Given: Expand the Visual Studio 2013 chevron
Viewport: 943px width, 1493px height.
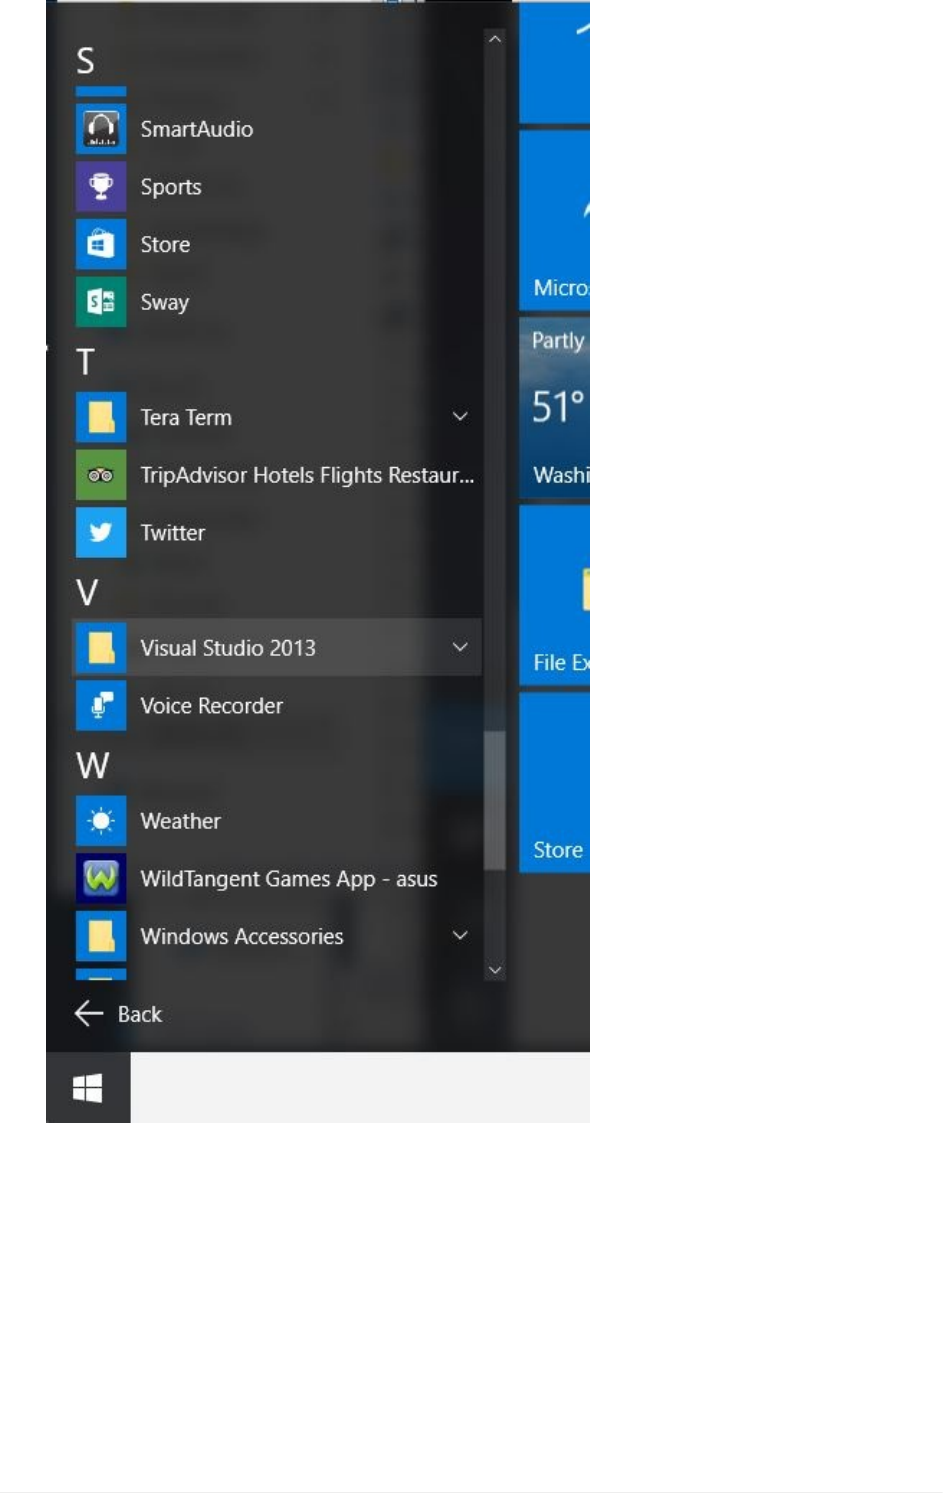Looking at the screenshot, I should (x=460, y=647).
